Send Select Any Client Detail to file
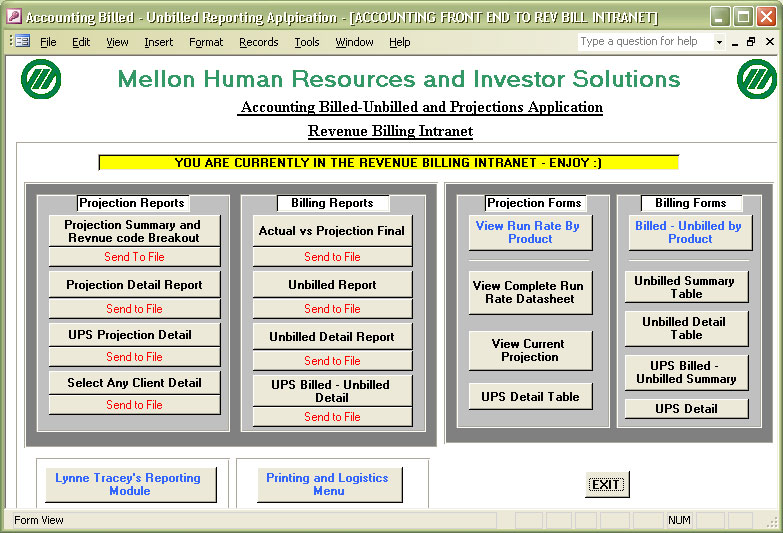783x533 pixels. pos(134,405)
